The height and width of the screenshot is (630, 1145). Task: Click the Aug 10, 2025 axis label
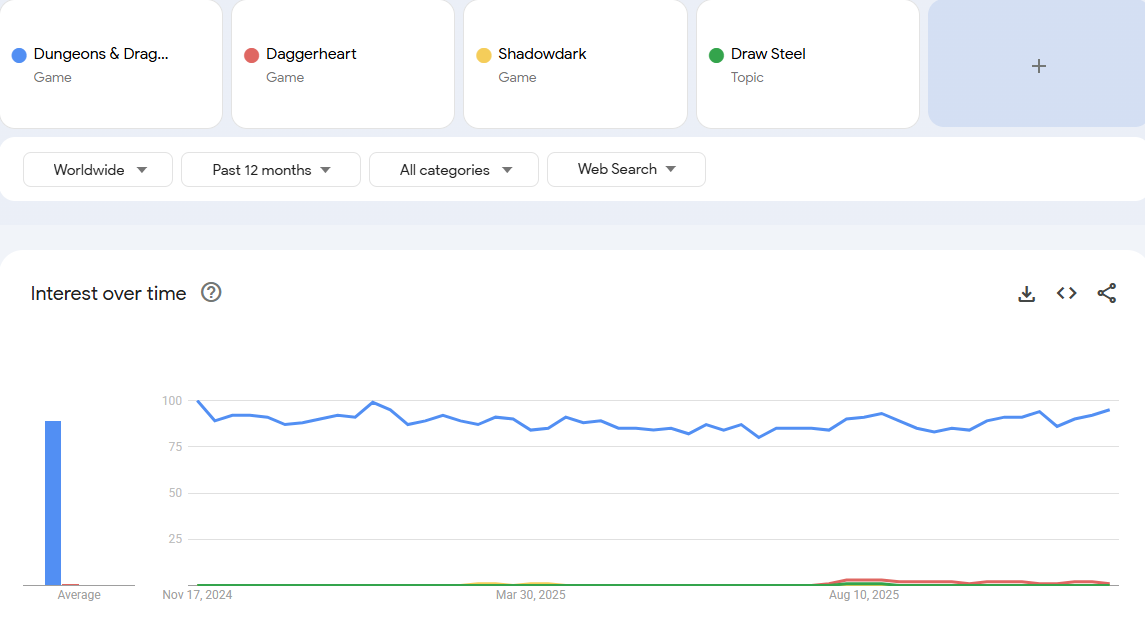864,595
